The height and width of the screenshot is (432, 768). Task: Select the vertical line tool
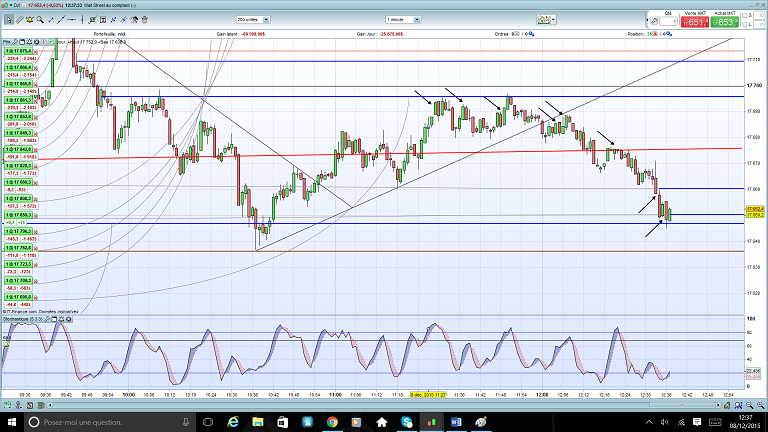82,20
